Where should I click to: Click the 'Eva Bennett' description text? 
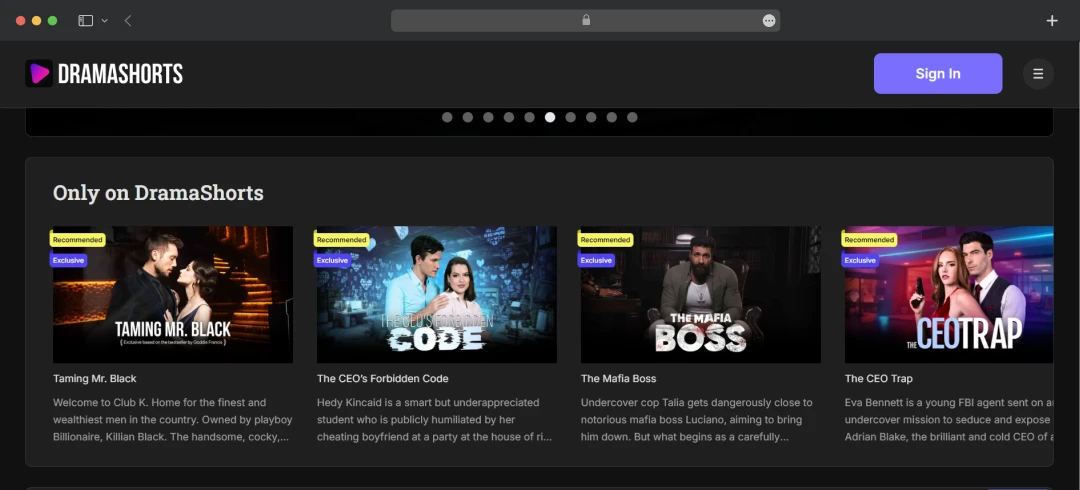point(948,419)
